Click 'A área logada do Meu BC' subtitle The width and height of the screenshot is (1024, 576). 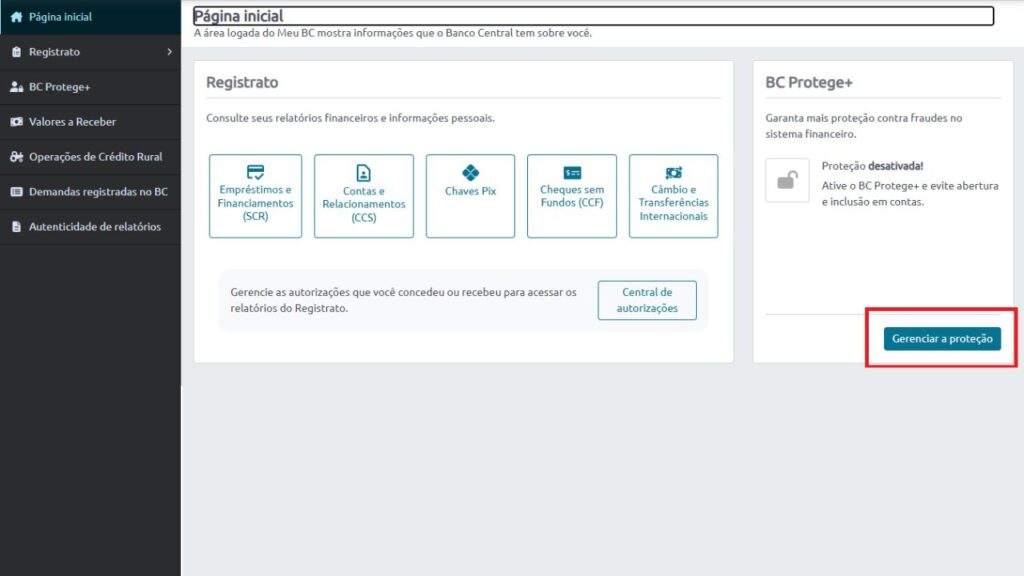[x=393, y=33]
